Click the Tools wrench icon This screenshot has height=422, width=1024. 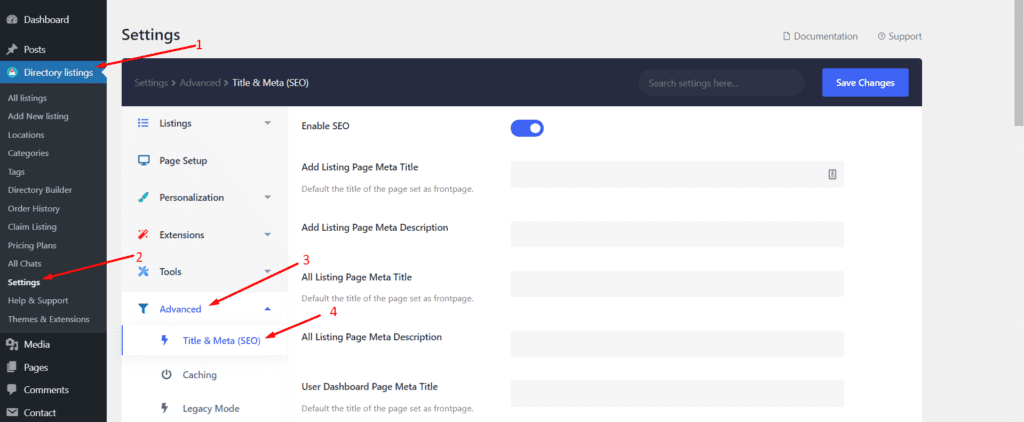(143, 271)
